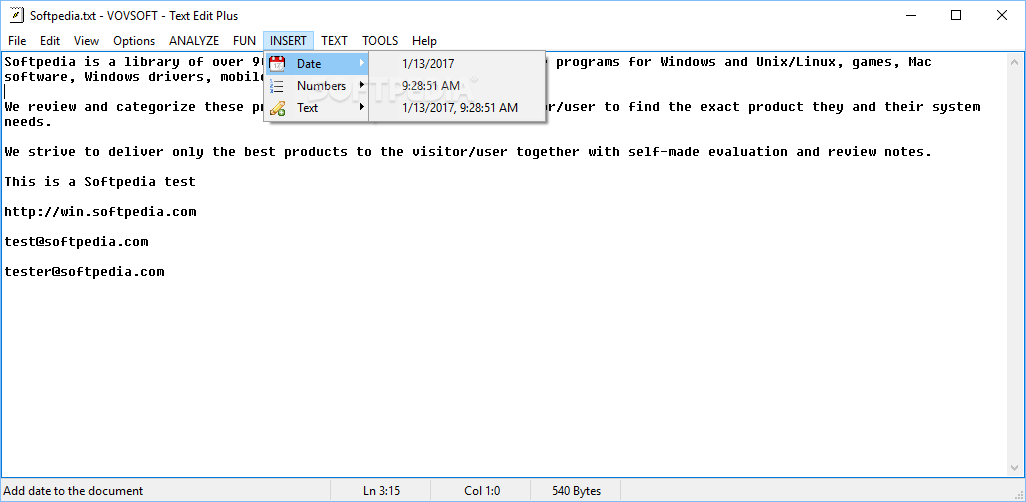
Task: Click the line 'tester@softpedia.com'
Action: (84, 272)
